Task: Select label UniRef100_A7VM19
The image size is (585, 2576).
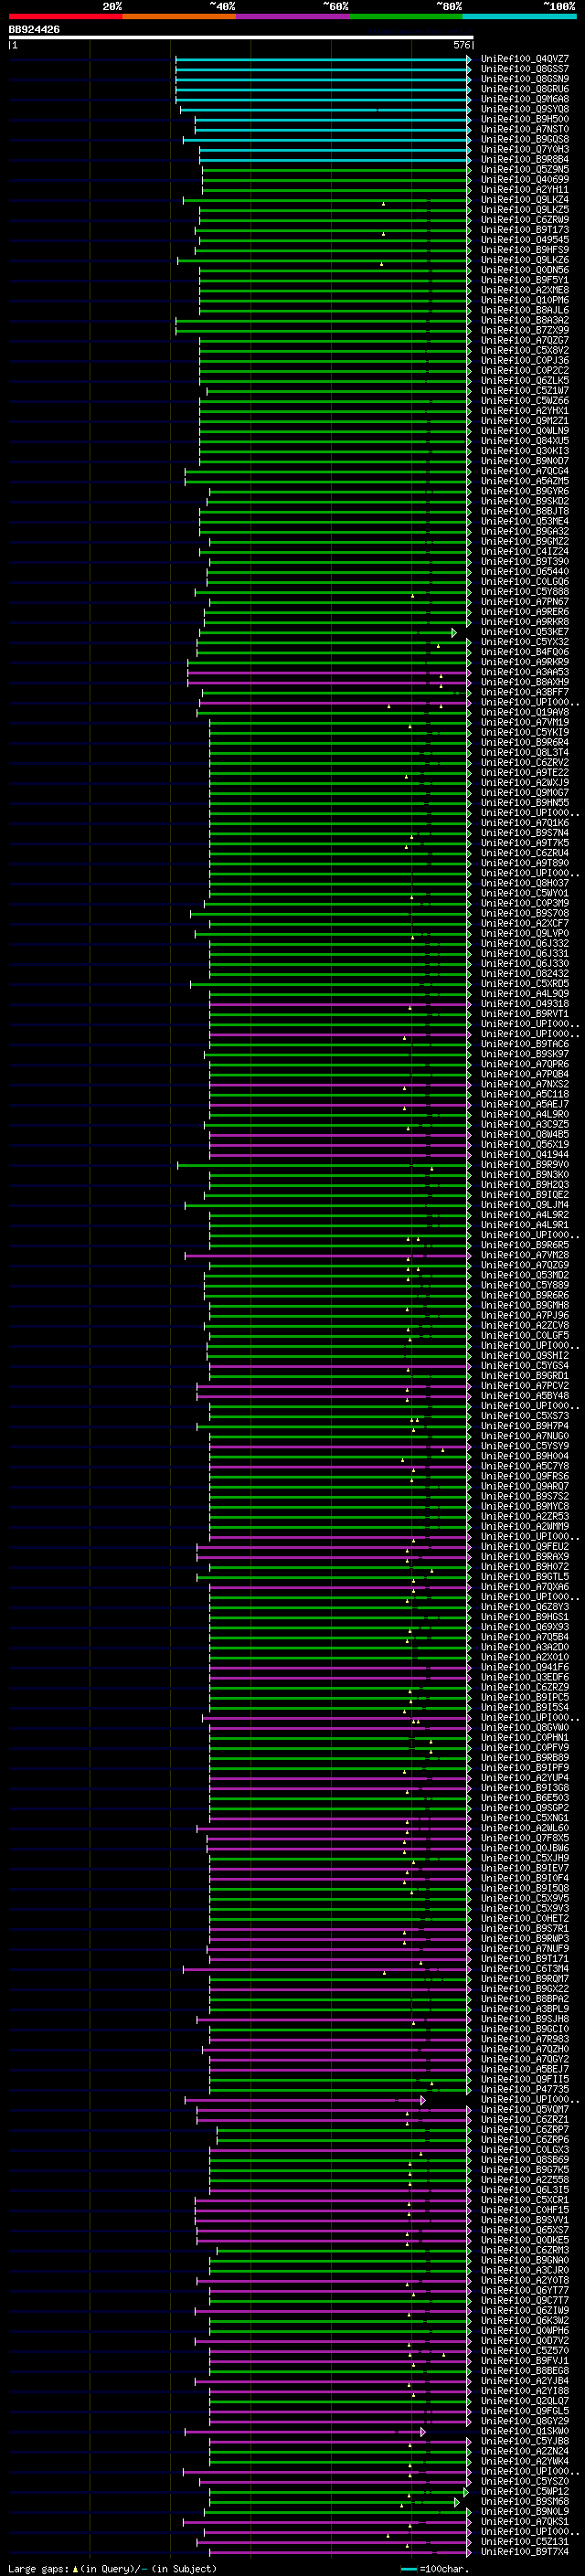Action: click(525, 723)
